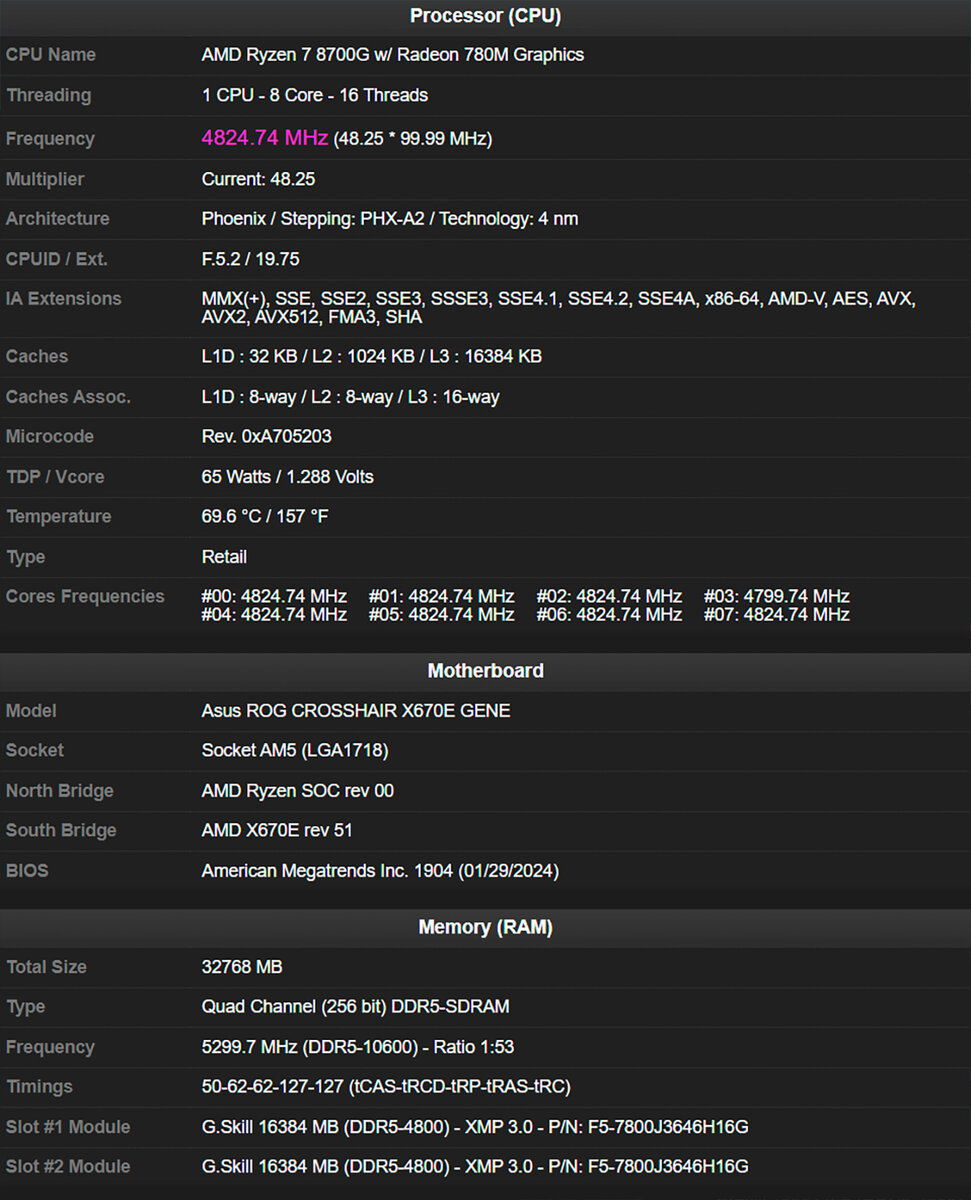Click the CPUID value 'F.5.2 / 19.75'
Screen dimensions: 971x1200
pyautogui.click(x=251, y=259)
